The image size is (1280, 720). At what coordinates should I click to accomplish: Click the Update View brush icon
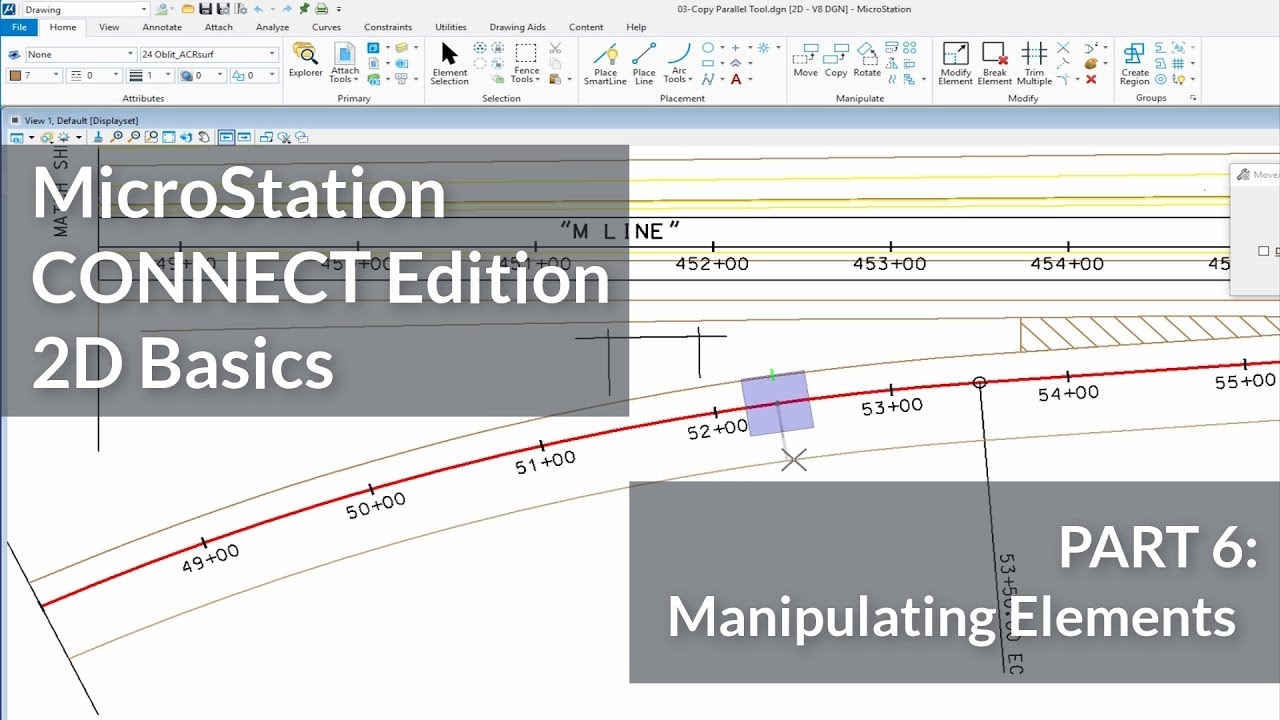coord(99,136)
